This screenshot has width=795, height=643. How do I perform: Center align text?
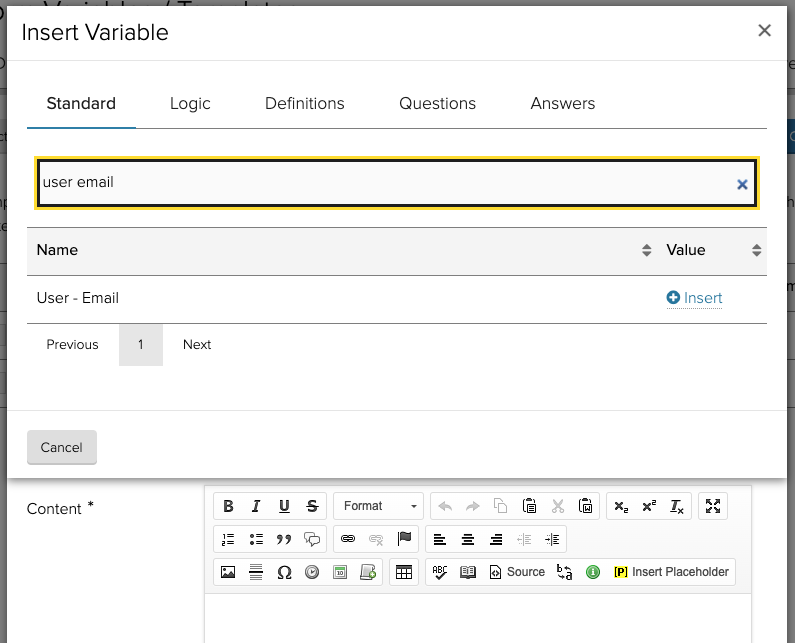click(467, 539)
